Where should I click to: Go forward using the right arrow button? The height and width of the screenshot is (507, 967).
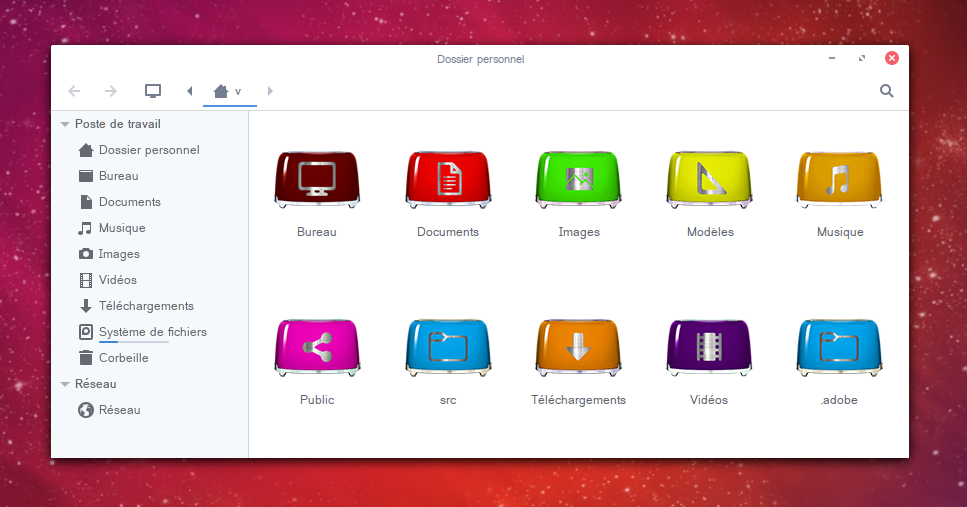point(110,91)
